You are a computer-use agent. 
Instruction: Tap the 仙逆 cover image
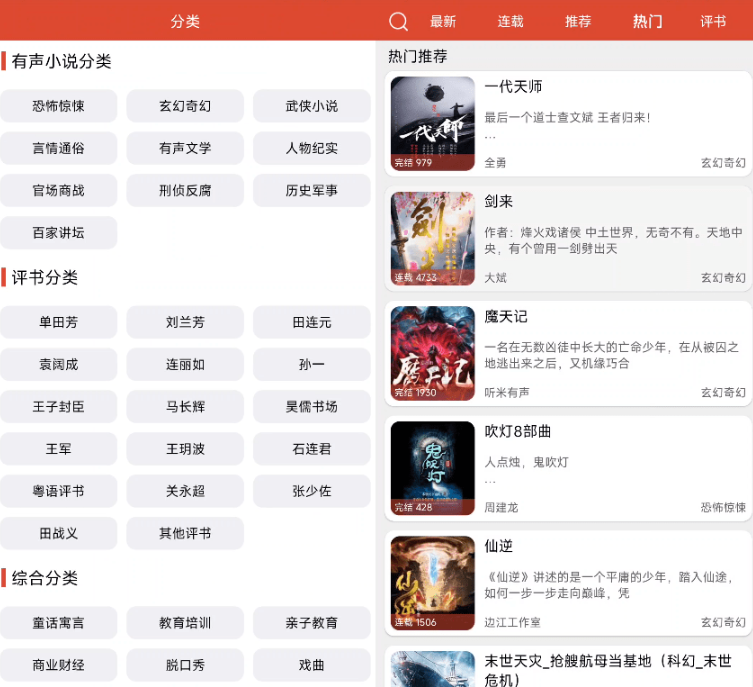coord(433,583)
